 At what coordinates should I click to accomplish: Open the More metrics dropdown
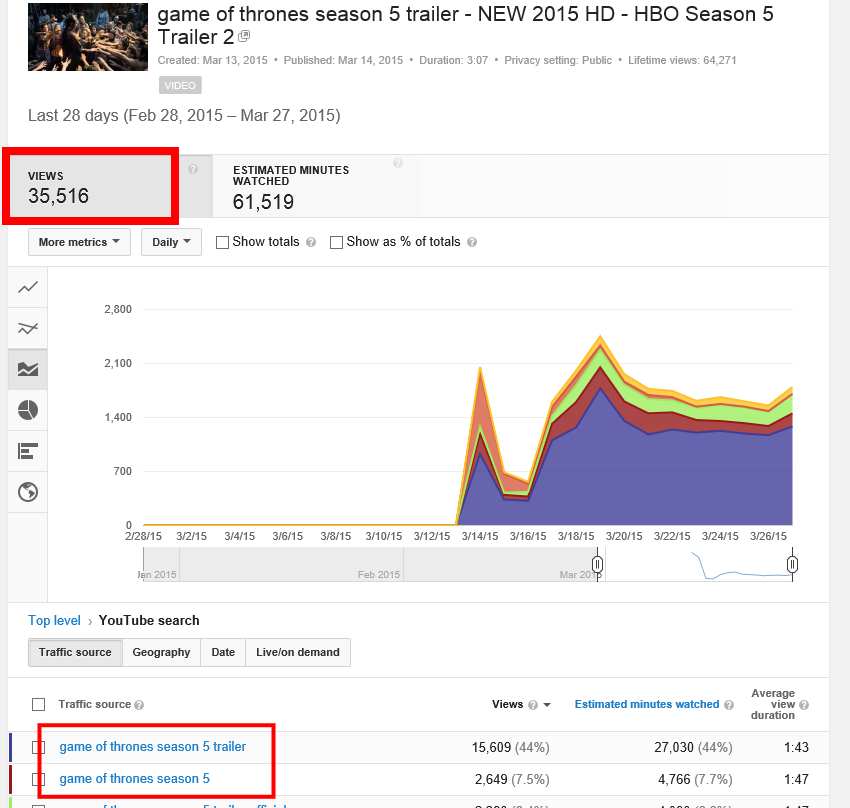79,242
